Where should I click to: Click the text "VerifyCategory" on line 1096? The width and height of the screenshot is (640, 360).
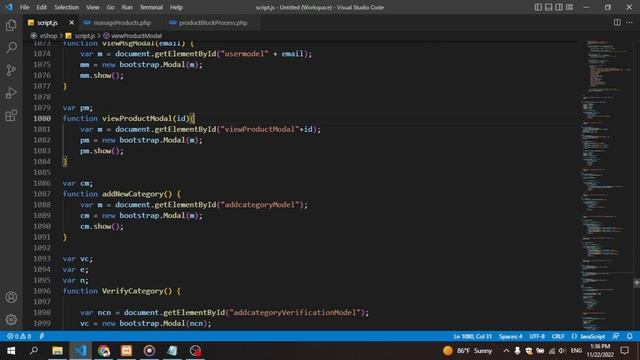[x=133, y=291]
